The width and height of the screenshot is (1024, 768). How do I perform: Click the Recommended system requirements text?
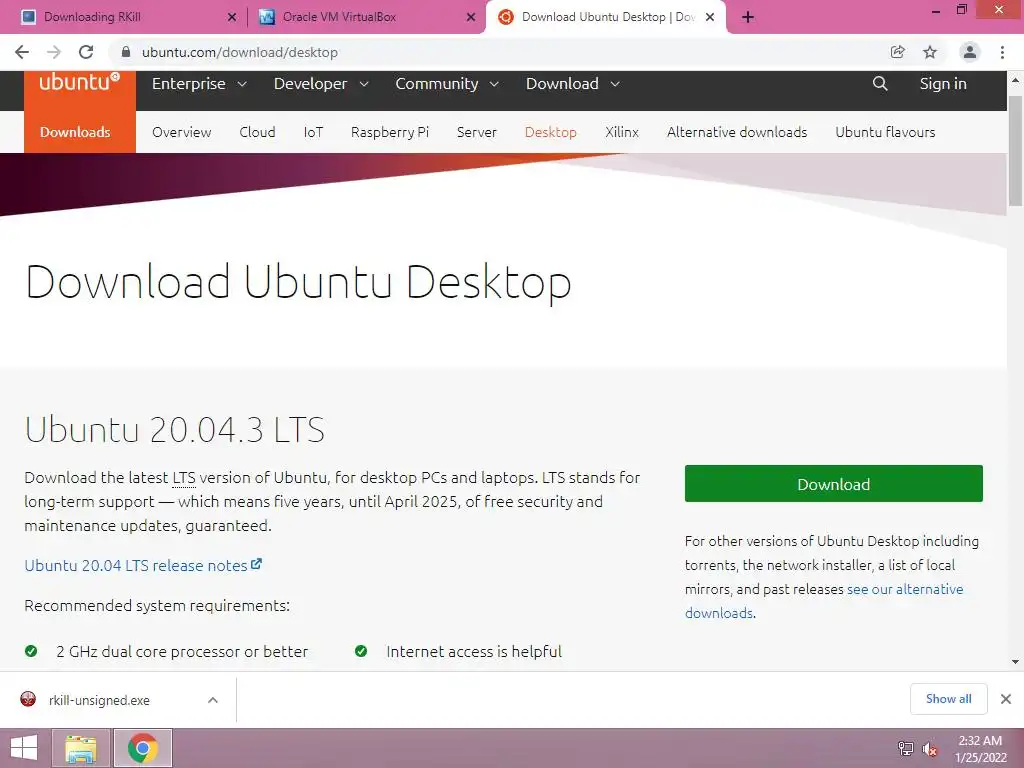click(x=157, y=605)
